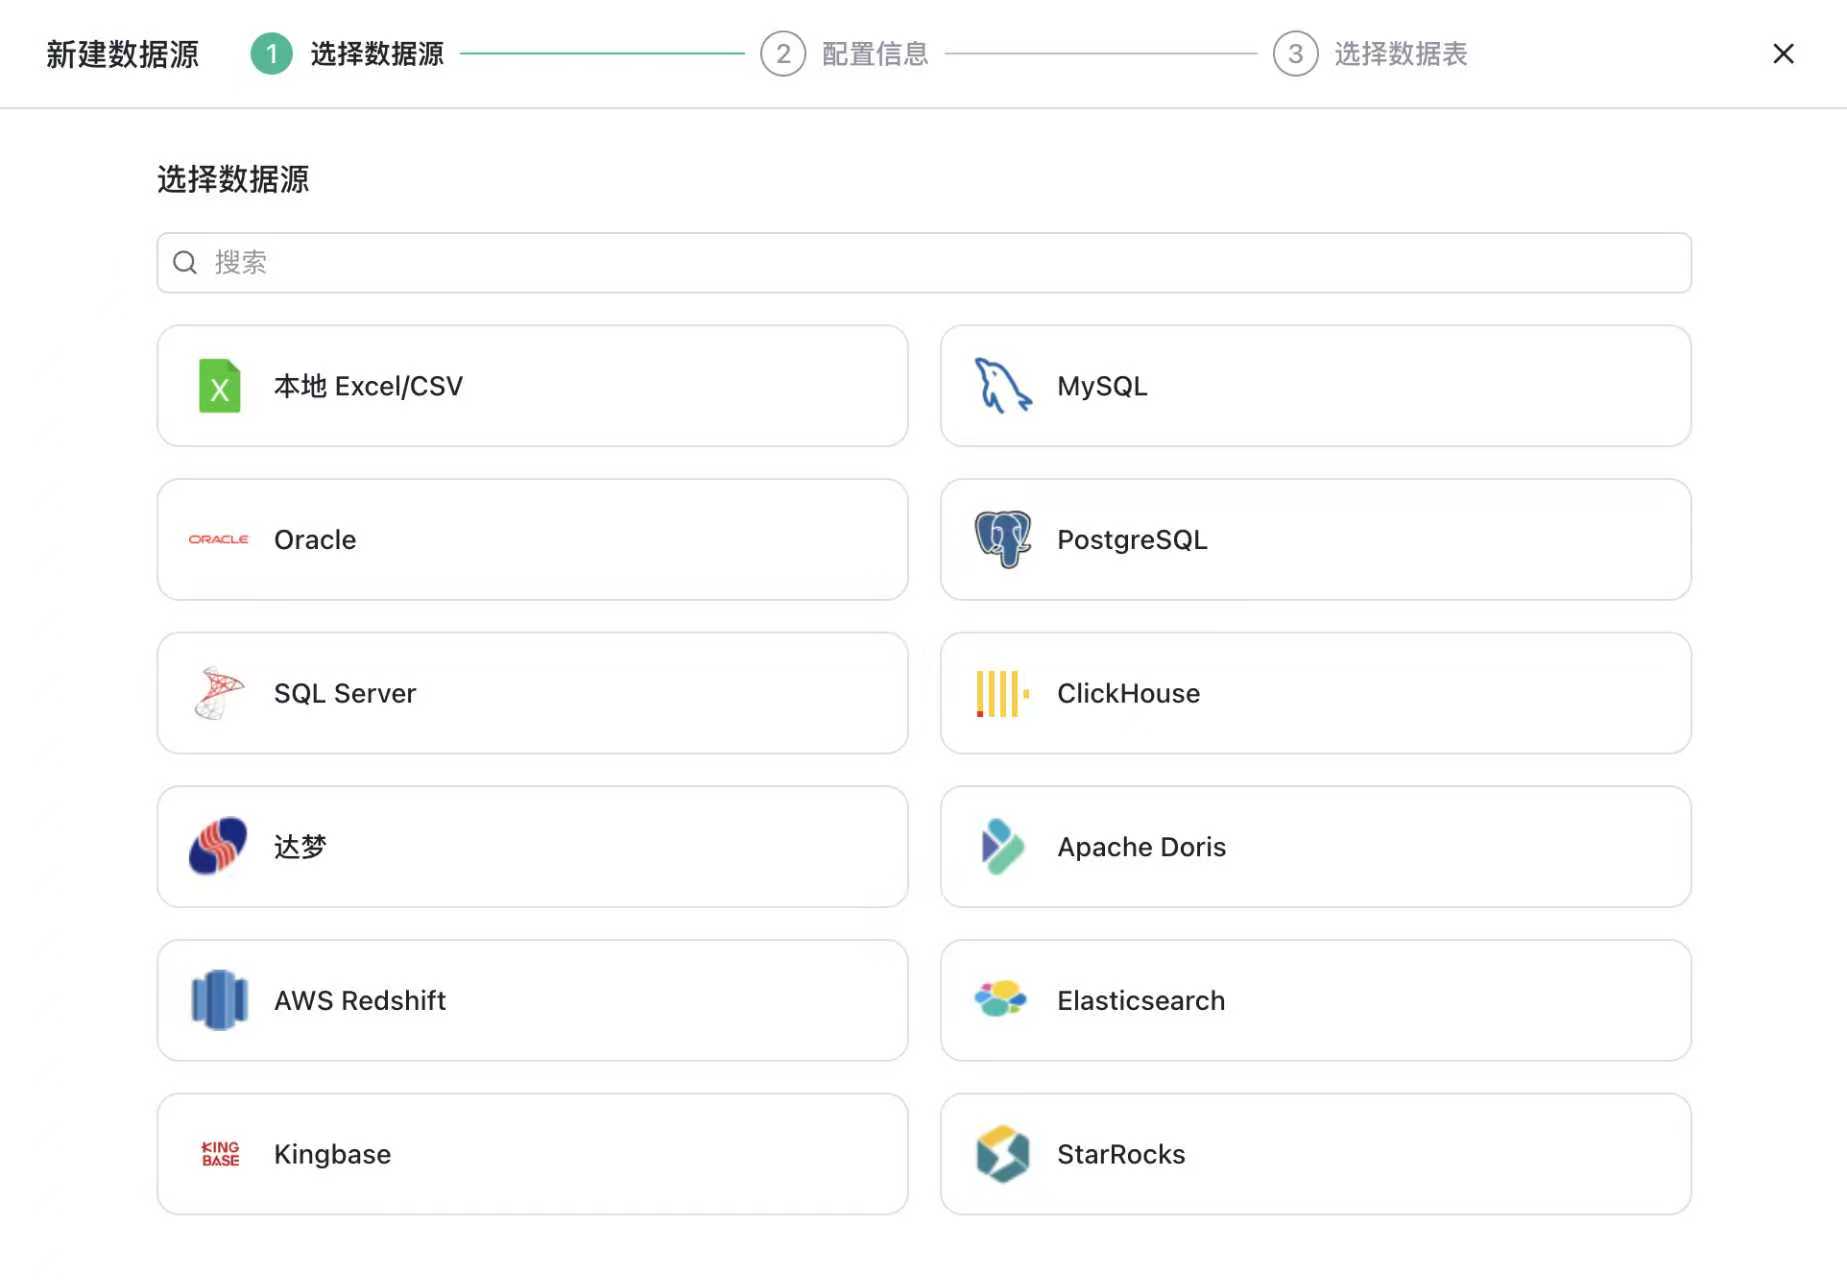Choose the MySQL data source card
Screen dimensions: 1847x1280
pos(1314,387)
